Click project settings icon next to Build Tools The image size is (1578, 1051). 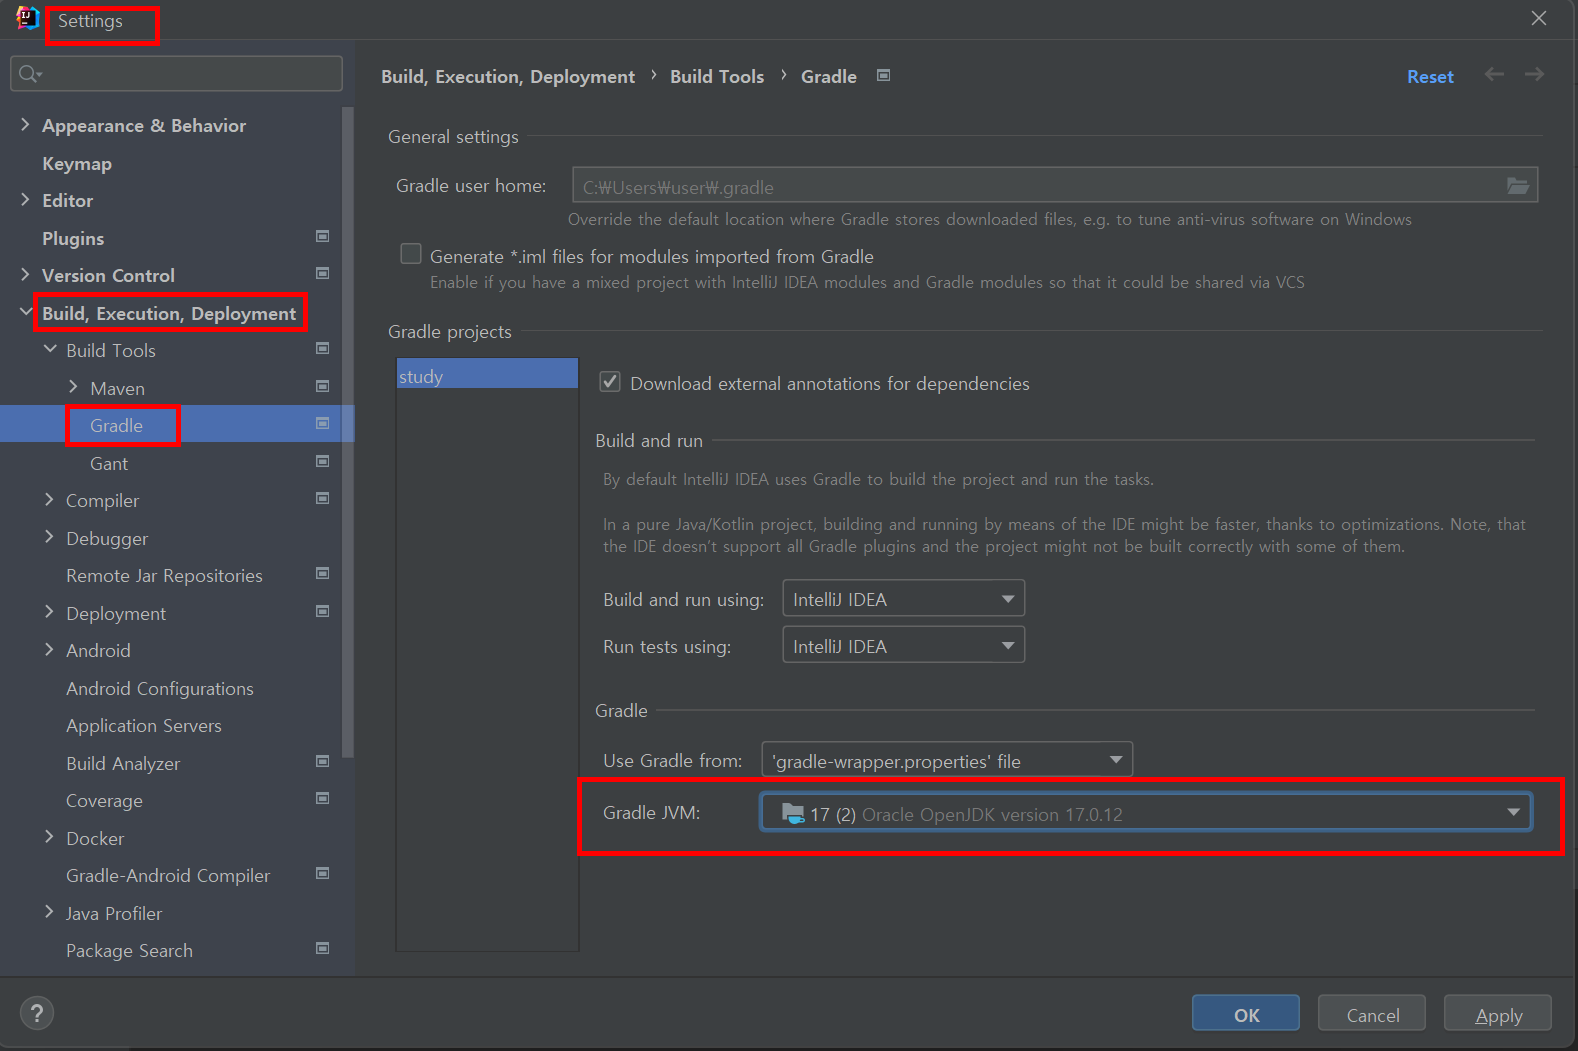pyautogui.click(x=322, y=348)
